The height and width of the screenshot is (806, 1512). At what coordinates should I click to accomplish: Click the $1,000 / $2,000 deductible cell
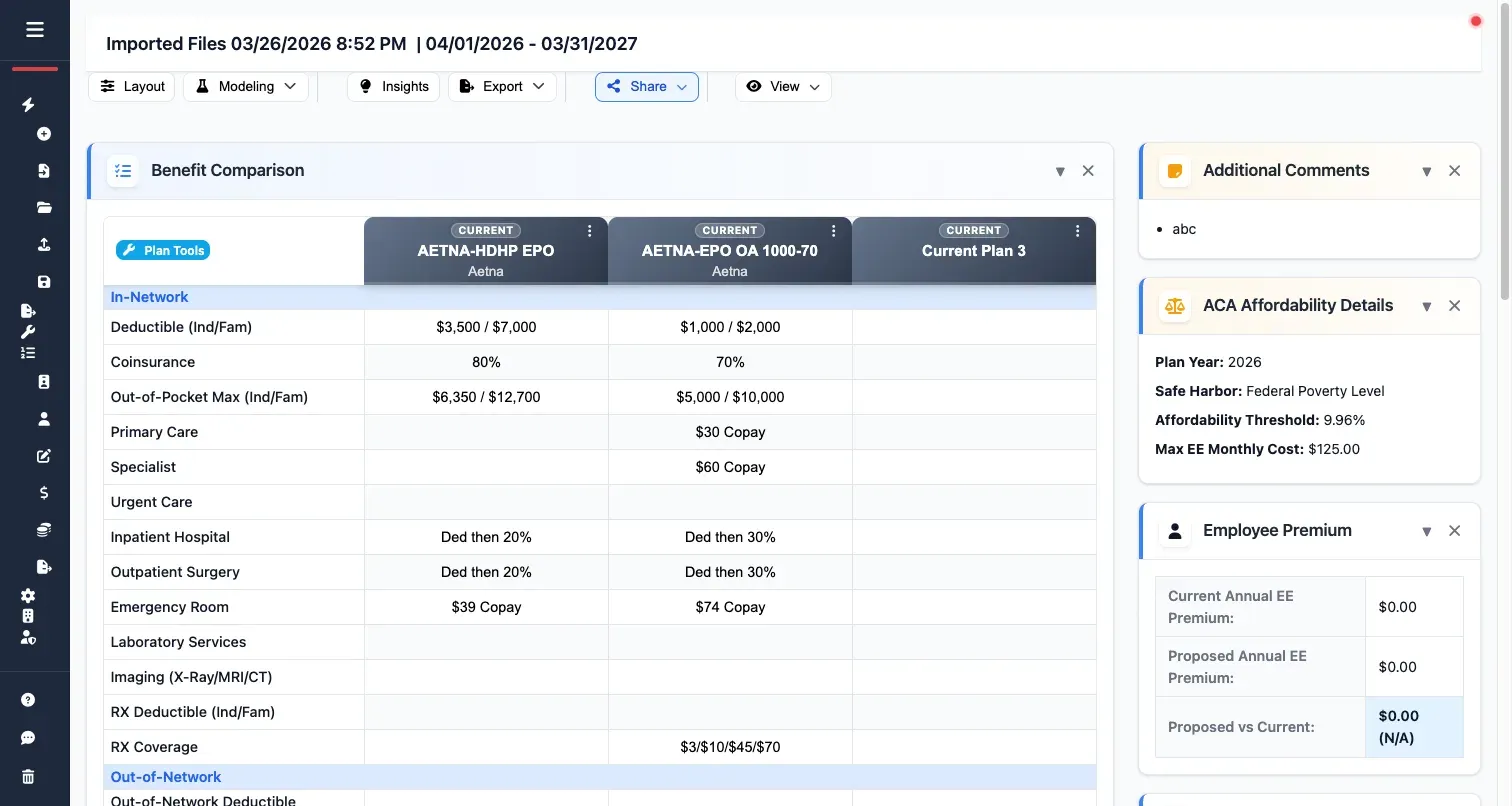[730, 327]
